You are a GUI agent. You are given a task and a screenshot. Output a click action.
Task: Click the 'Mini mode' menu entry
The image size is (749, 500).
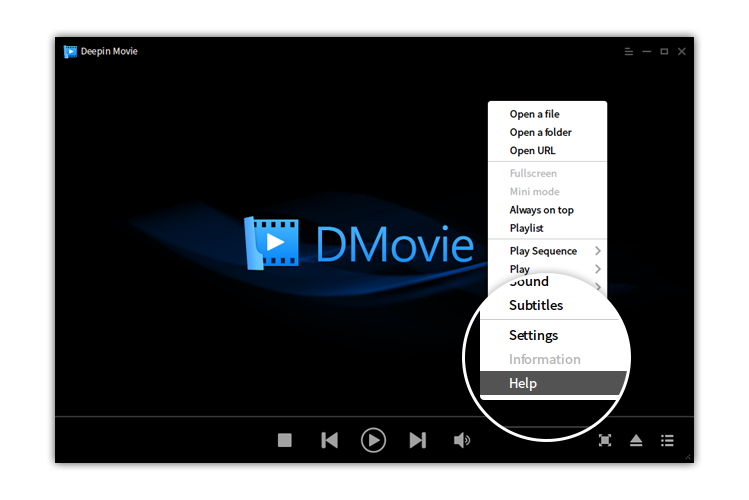click(x=547, y=191)
